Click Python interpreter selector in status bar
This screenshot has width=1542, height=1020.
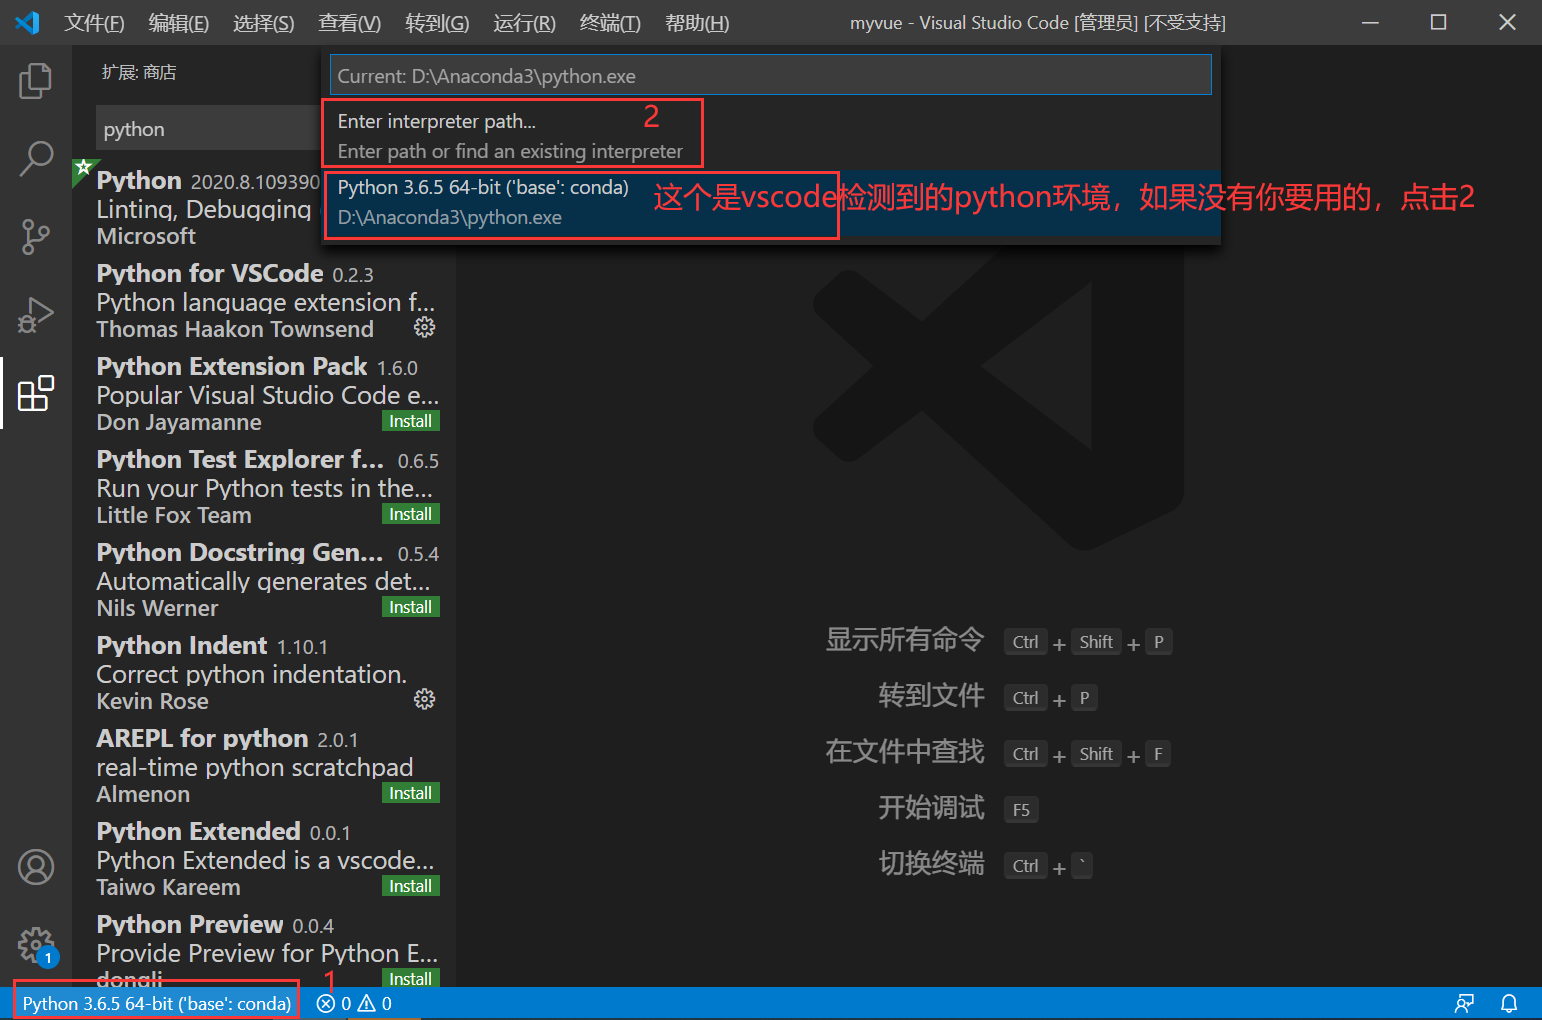(157, 1003)
